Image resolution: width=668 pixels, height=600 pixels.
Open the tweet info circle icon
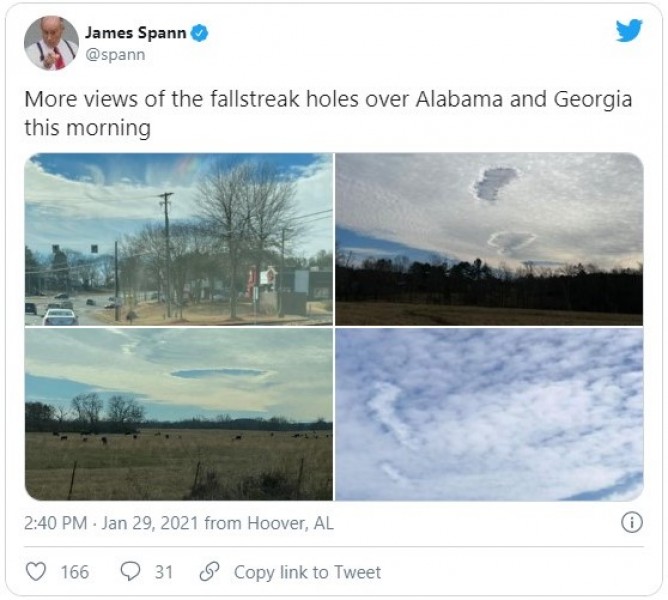tap(631, 523)
